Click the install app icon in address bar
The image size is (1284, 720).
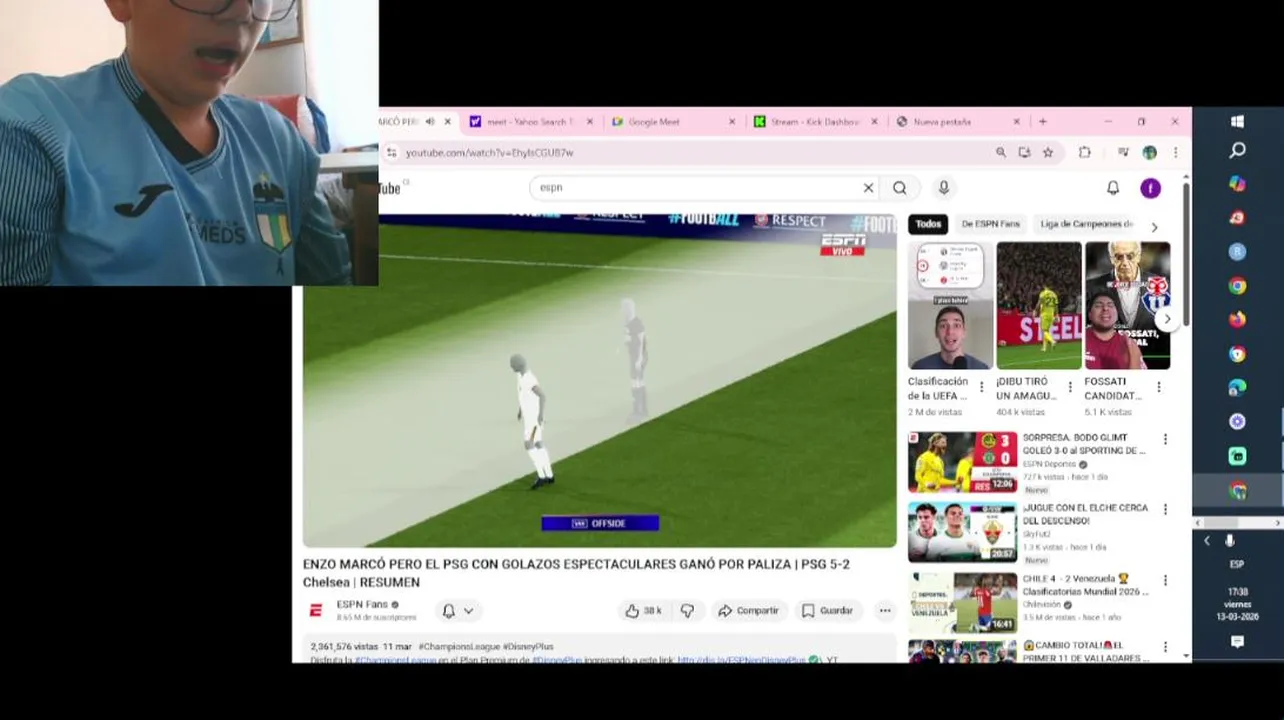pyautogui.click(x=1024, y=152)
